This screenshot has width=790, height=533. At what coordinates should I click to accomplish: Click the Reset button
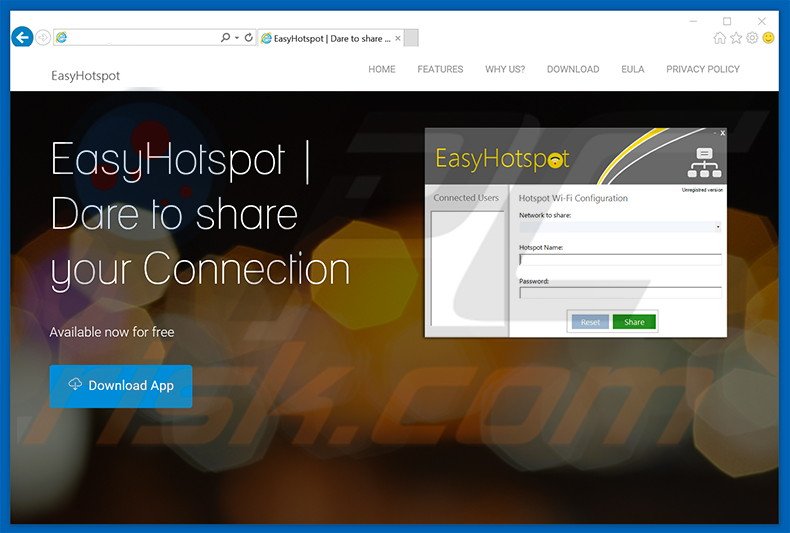coord(590,322)
